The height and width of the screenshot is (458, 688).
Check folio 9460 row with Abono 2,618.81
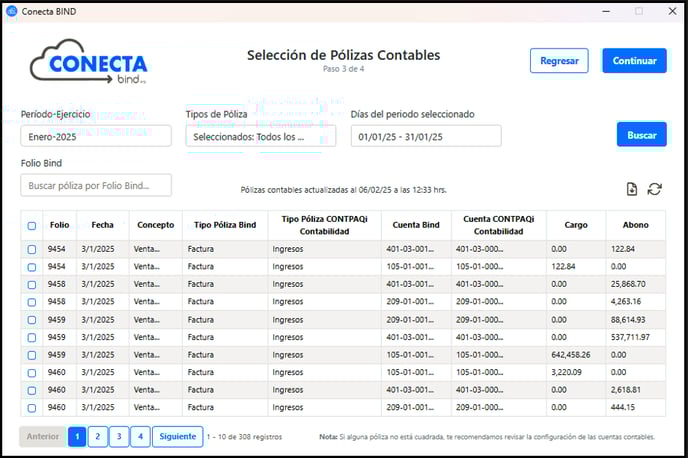(32, 390)
